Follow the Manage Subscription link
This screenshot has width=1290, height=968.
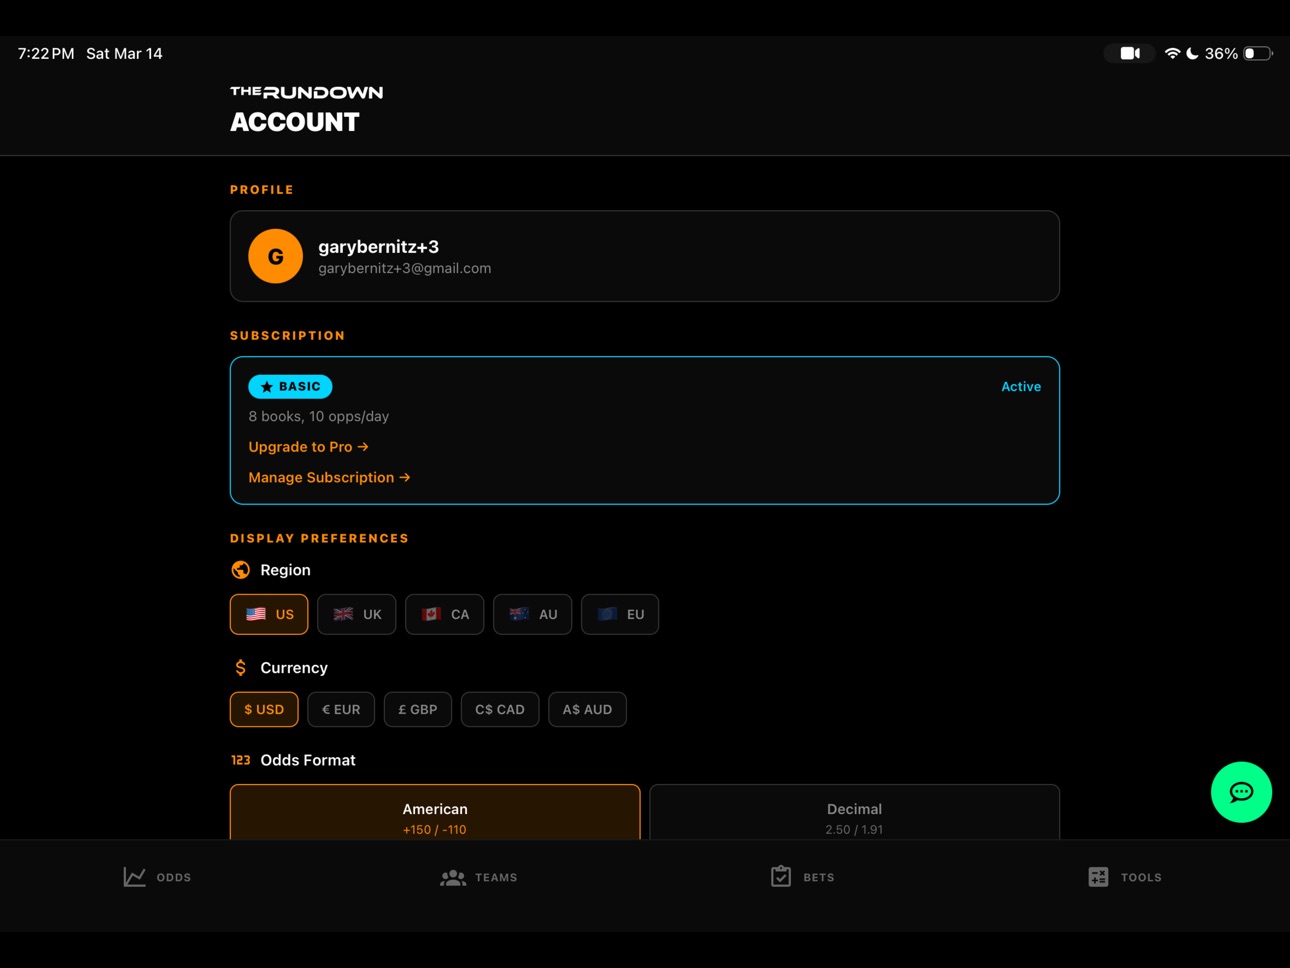tap(329, 478)
